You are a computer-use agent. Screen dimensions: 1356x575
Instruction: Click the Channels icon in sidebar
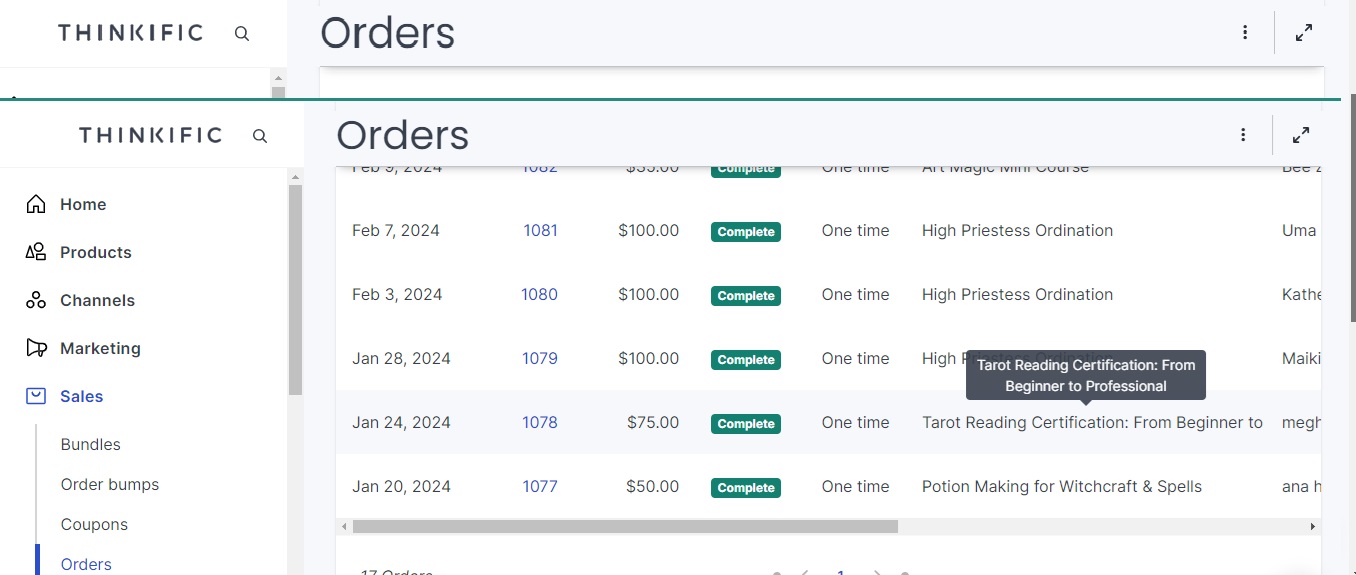(36, 300)
